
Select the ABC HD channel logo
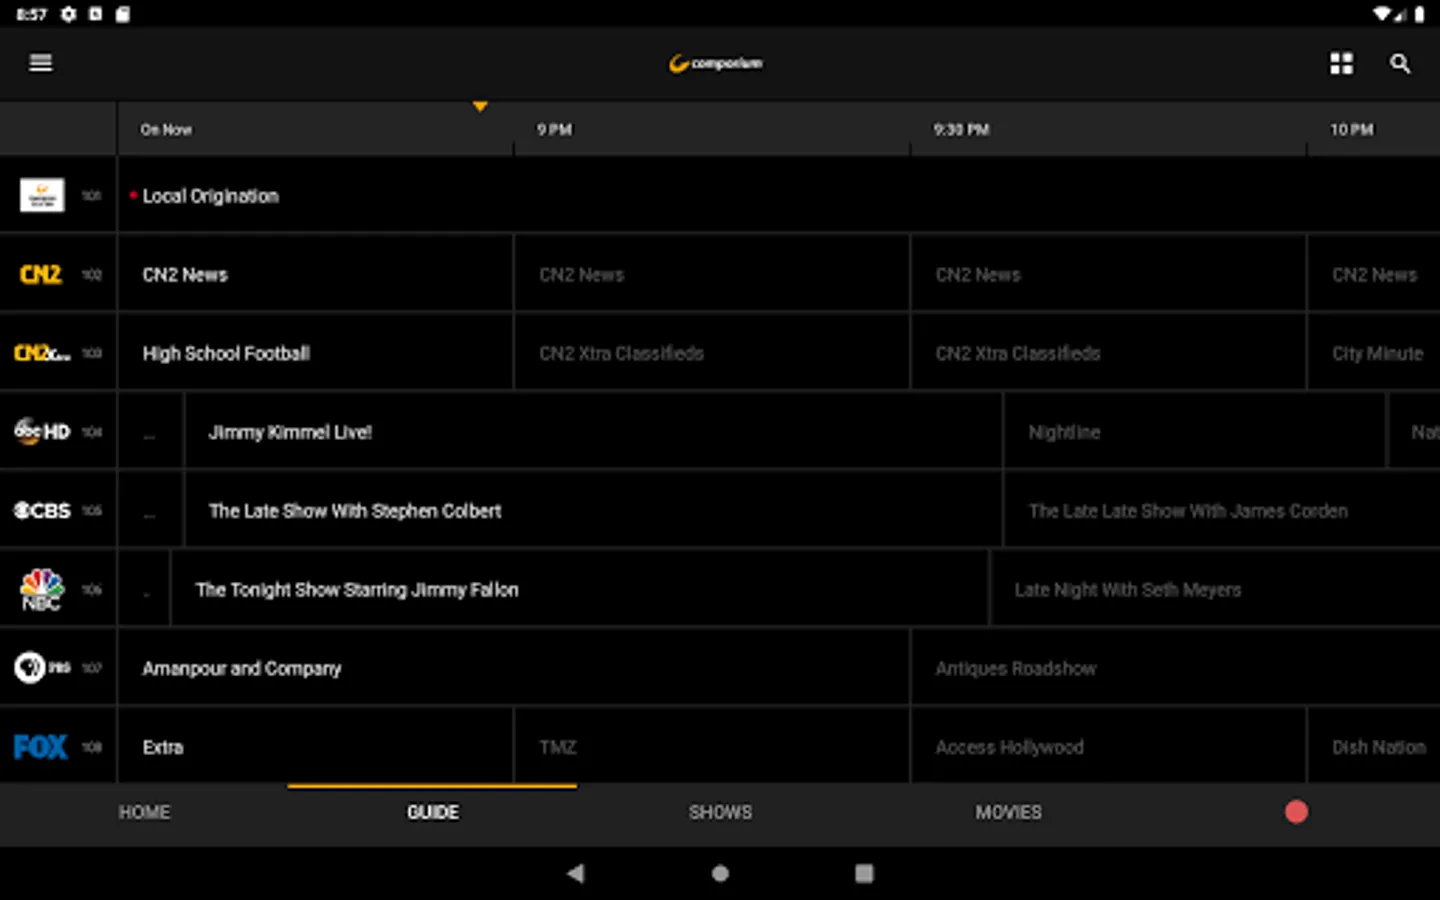(x=42, y=431)
